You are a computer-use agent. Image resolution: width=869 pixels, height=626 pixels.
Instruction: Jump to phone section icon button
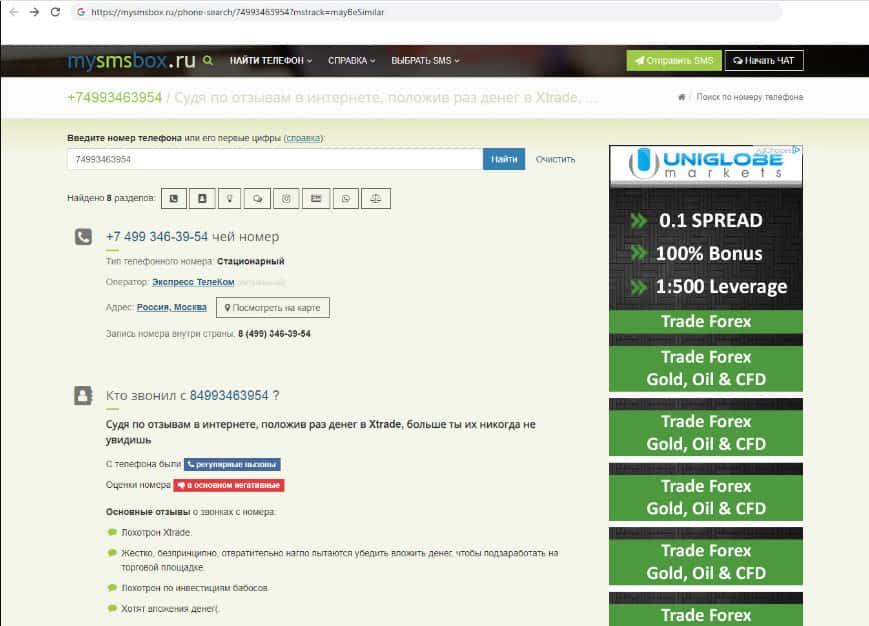(174, 198)
